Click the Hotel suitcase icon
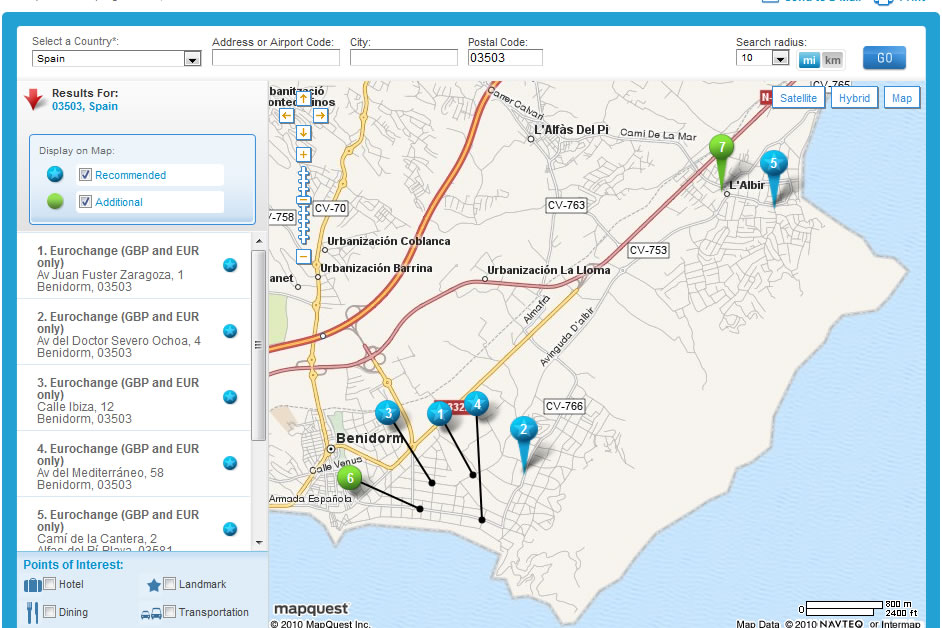Viewport: 942px width, 628px height. tap(32, 585)
